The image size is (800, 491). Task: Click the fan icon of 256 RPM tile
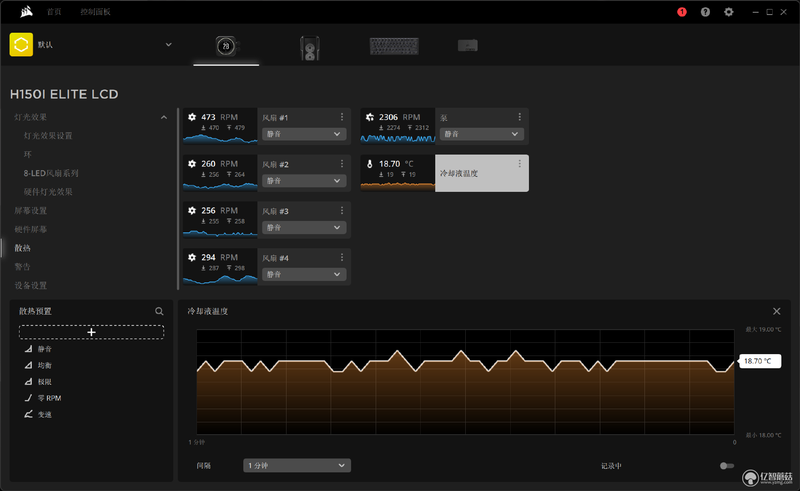click(192, 210)
